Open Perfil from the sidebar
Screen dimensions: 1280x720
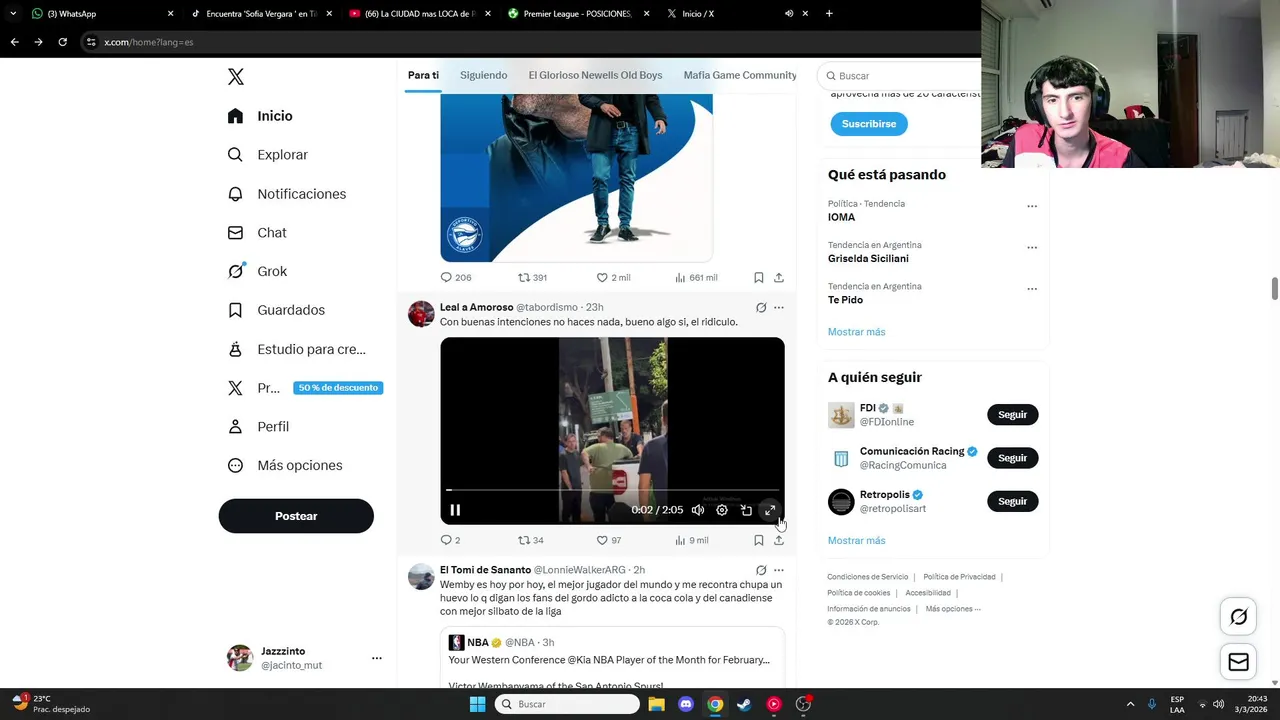pyautogui.click(x=258, y=427)
